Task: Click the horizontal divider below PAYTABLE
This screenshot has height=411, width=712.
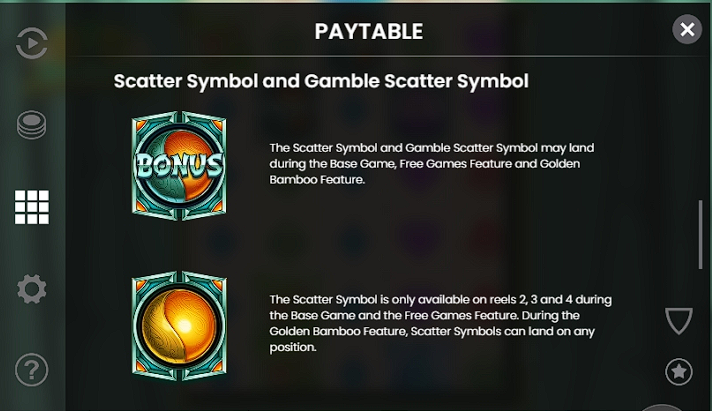Action: 389,56
